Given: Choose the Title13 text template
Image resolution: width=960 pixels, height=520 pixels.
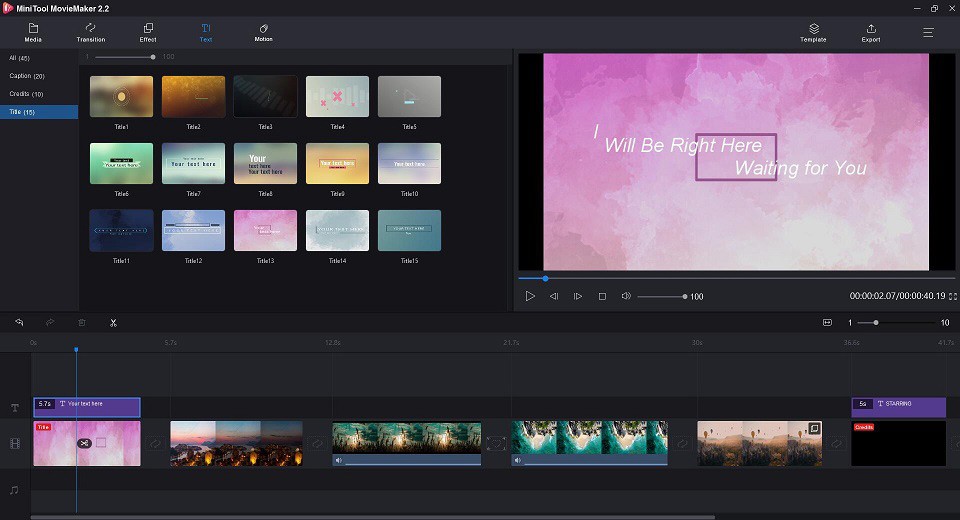Looking at the screenshot, I should (x=265, y=231).
